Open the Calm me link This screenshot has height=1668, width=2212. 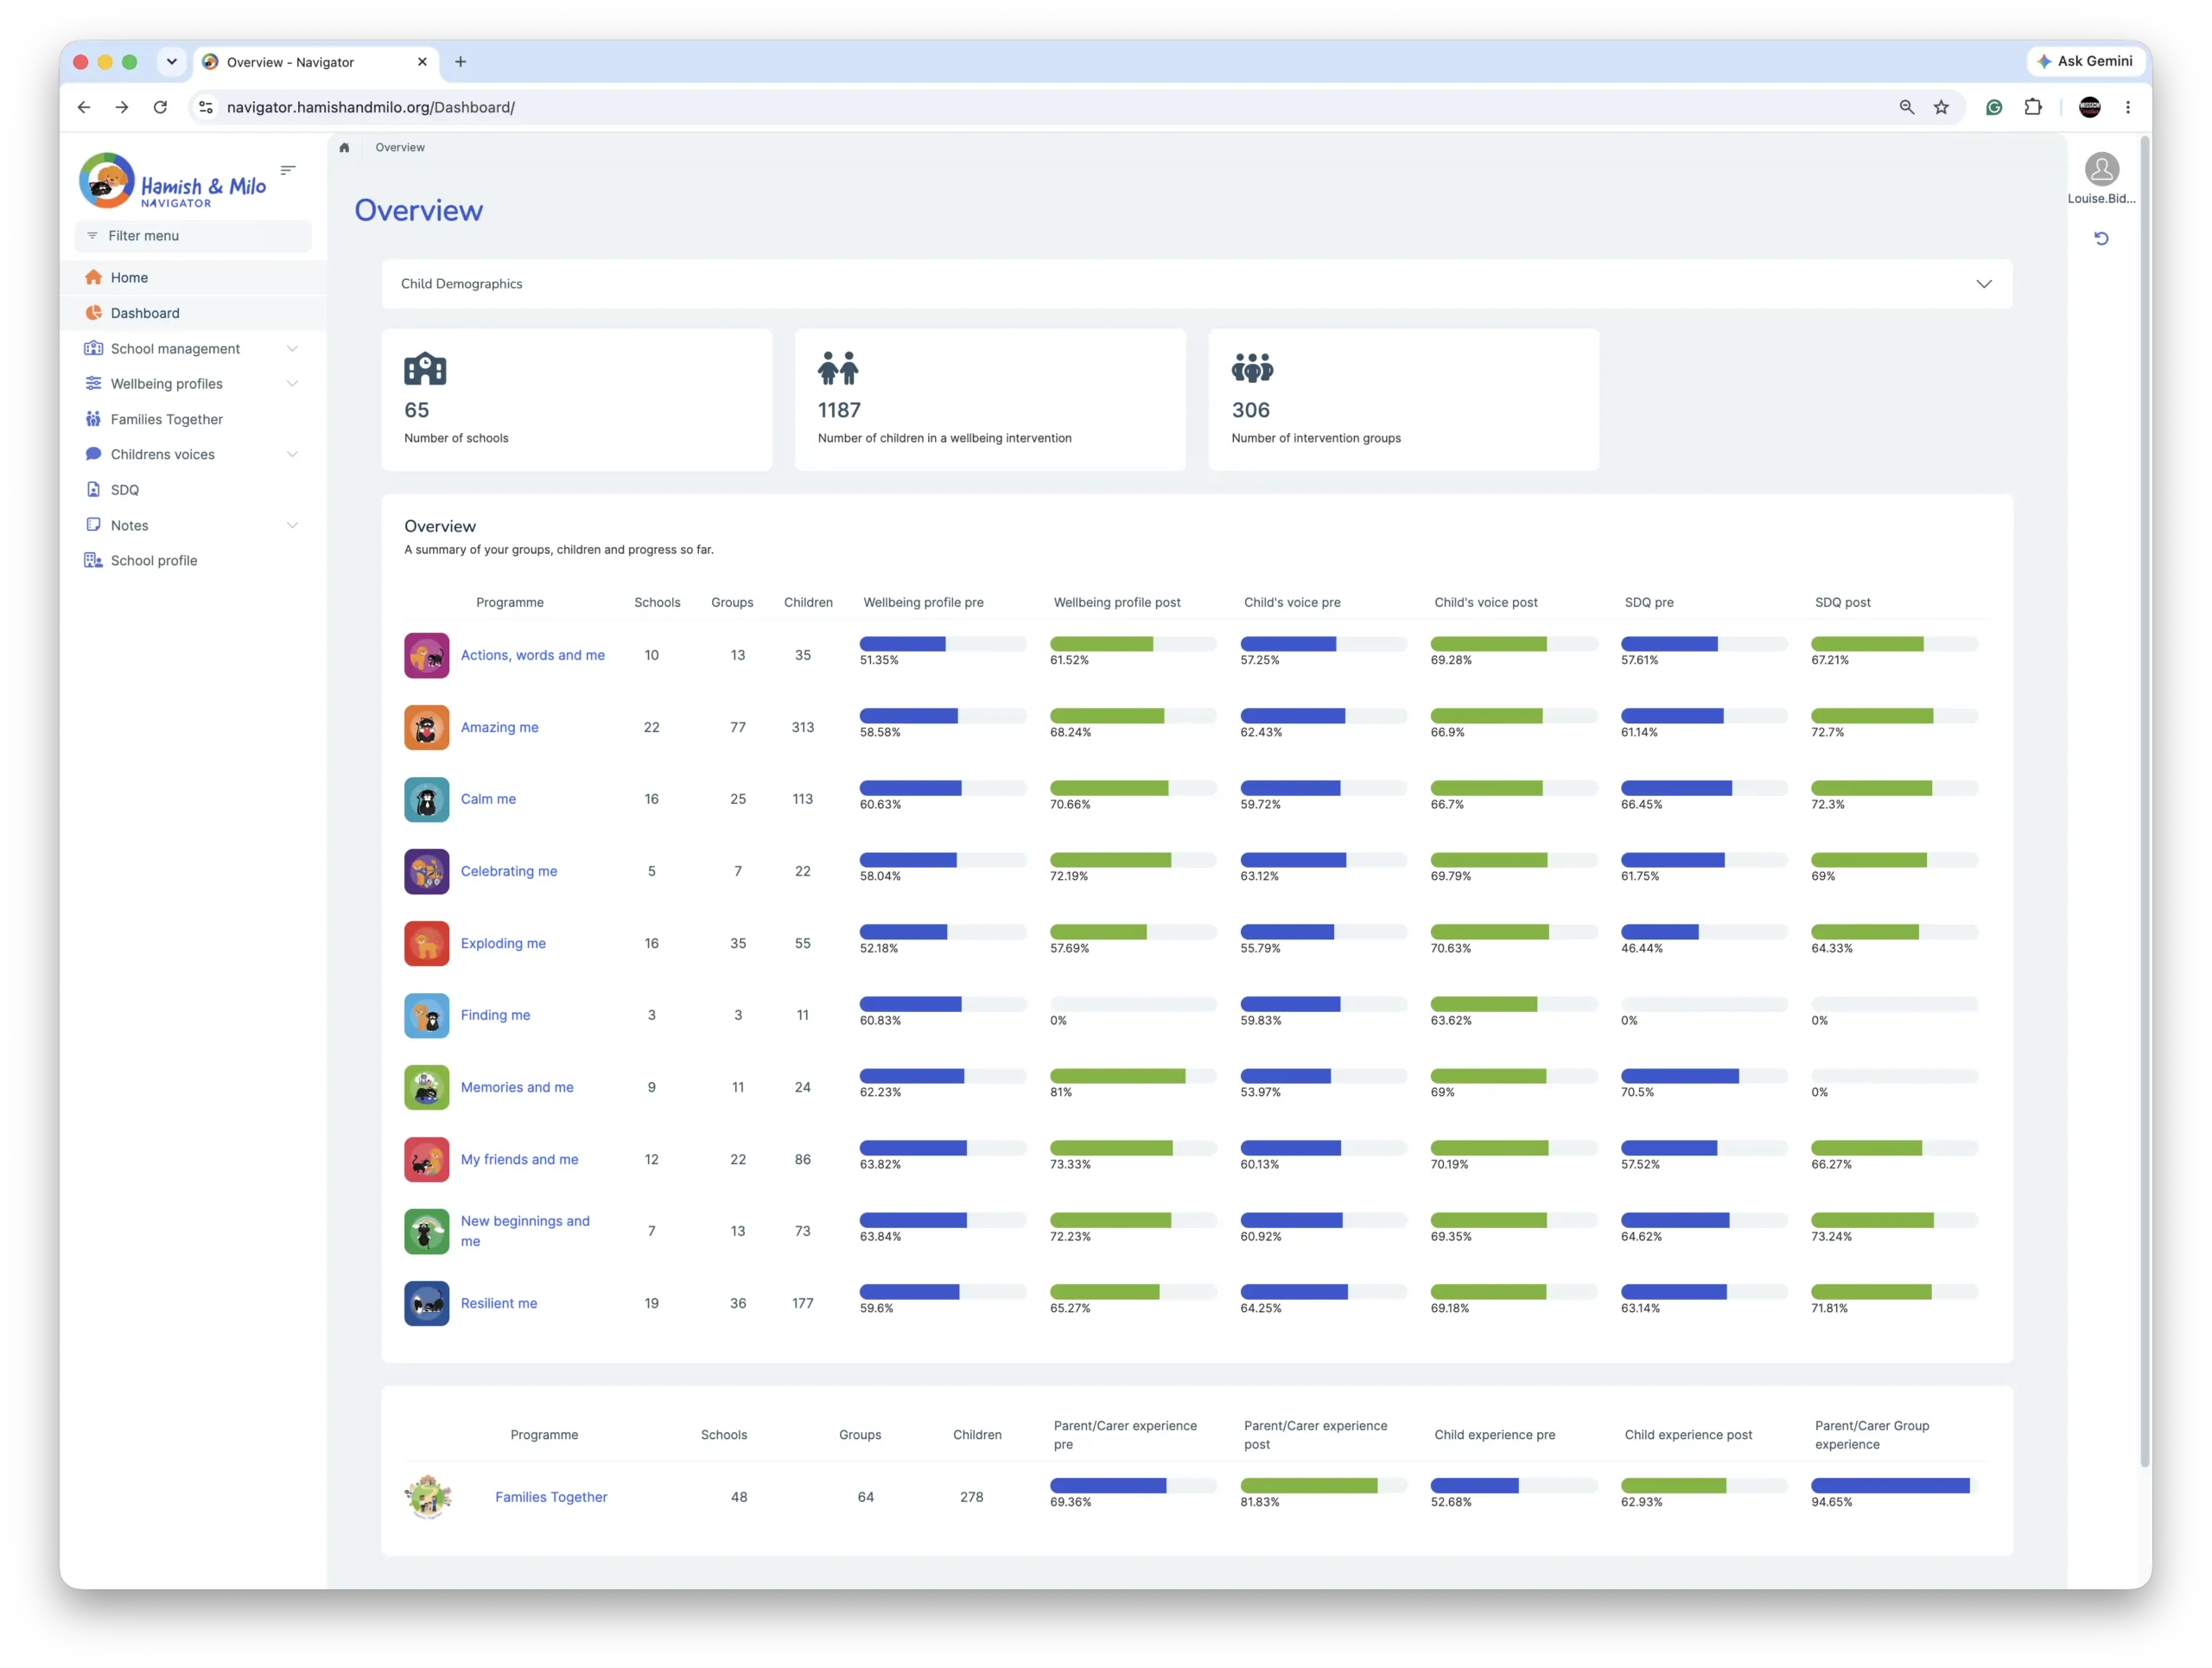click(488, 799)
